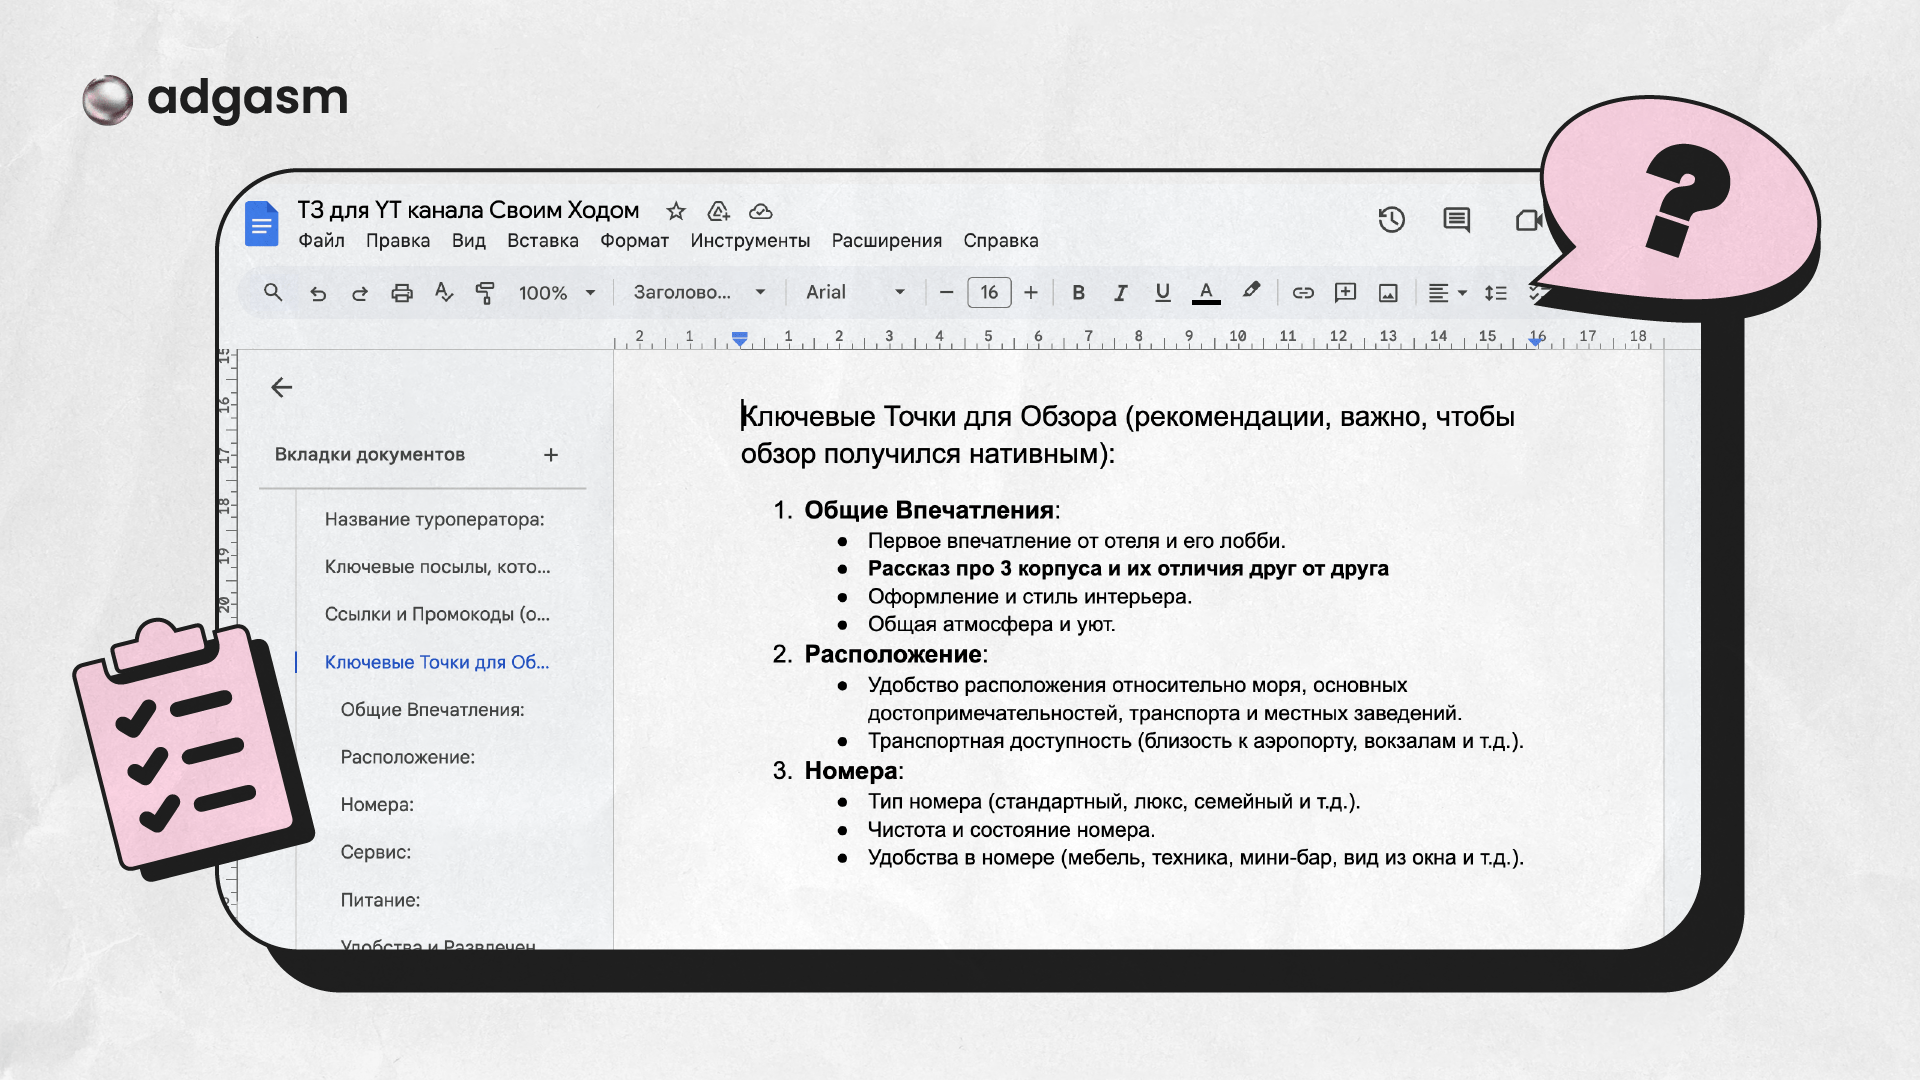
Task: Click the text color underlined A
Action: tap(1206, 293)
